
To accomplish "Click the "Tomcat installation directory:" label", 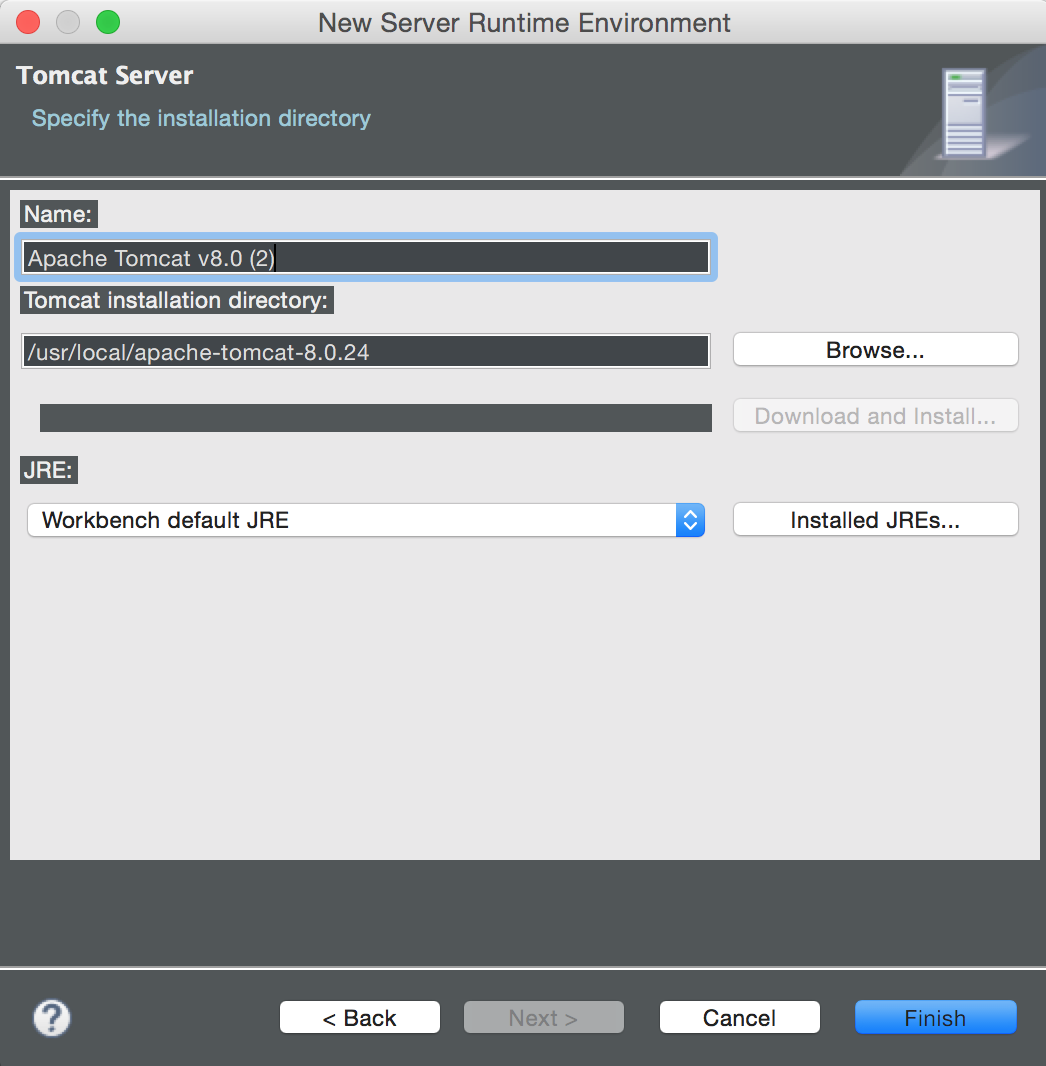I will pos(177,300).
